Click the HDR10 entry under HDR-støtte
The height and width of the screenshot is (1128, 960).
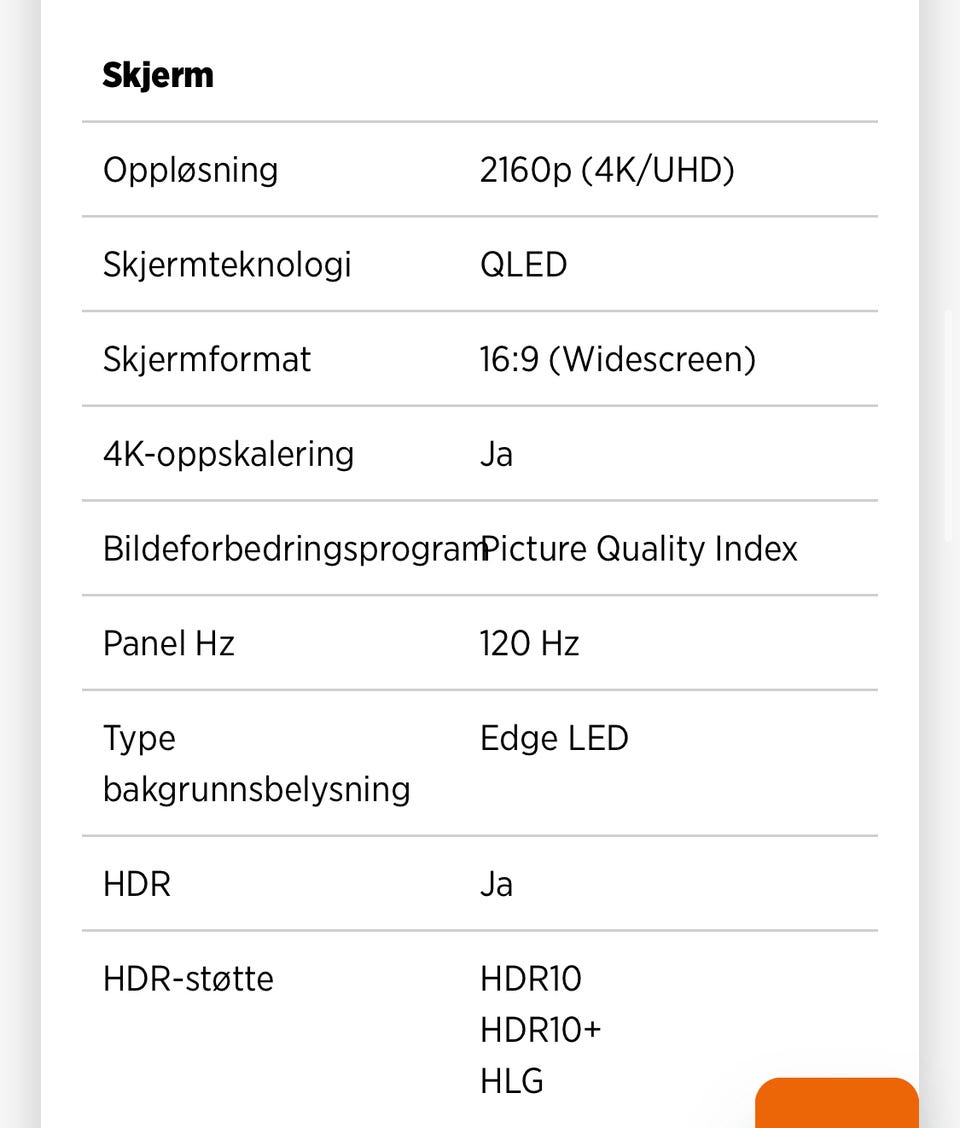pos(530,978)
